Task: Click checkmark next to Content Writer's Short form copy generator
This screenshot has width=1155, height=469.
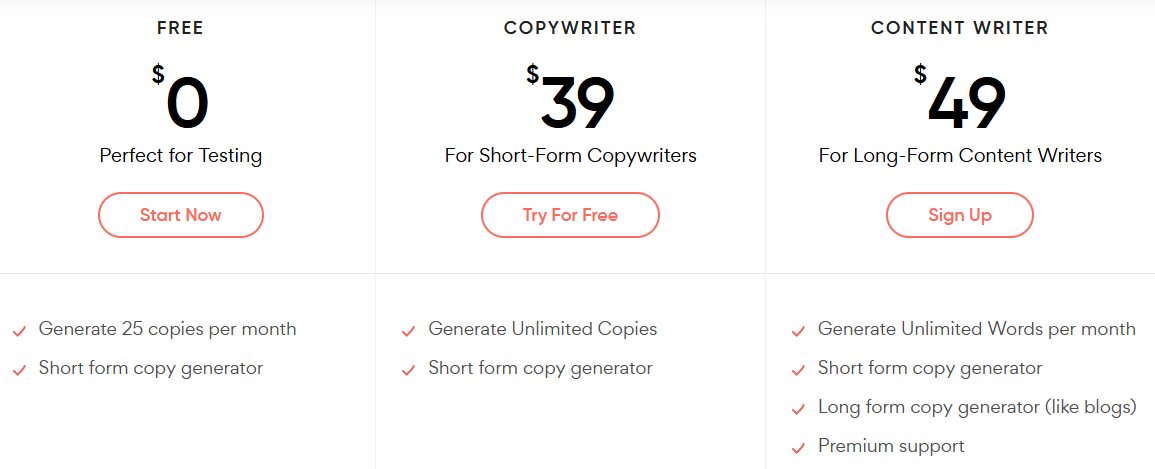Action: tap(798, 371)
